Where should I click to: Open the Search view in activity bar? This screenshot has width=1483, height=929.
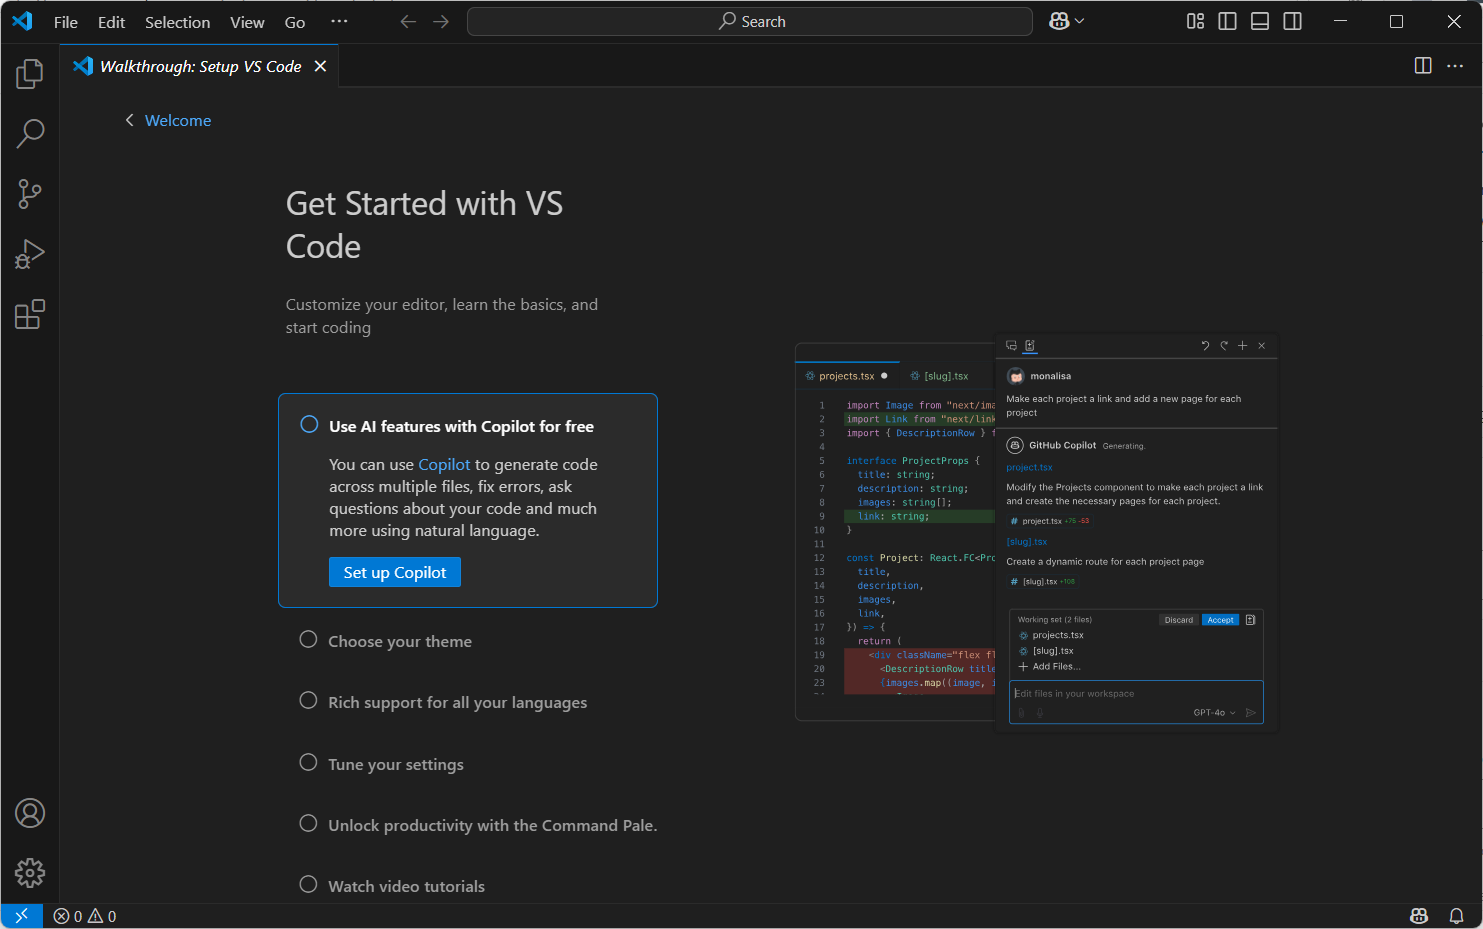[30, 134]
